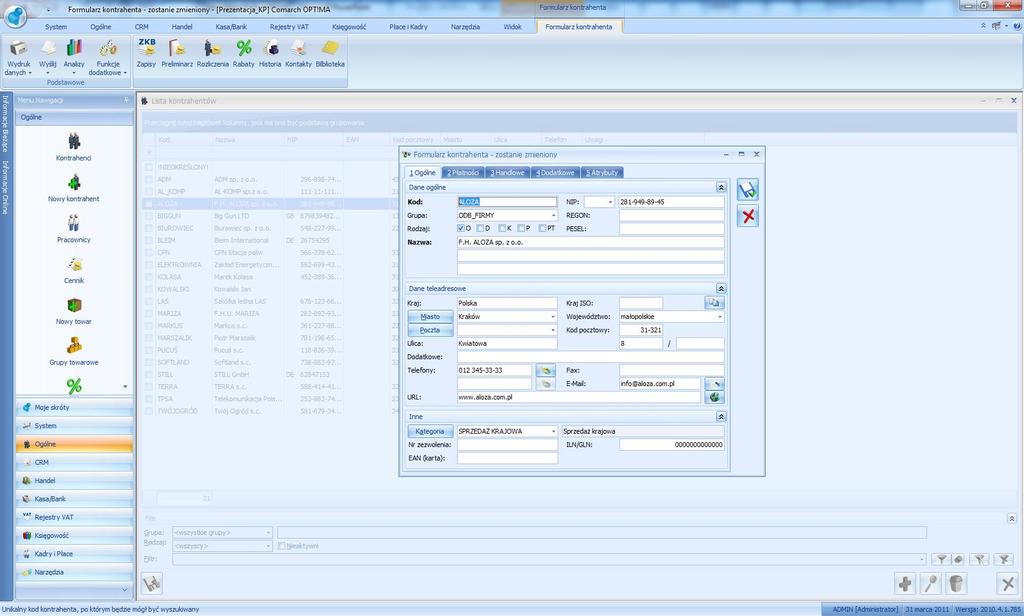Cancel the contractor form with the red X
The image size is (1024, 616).
[748, 216]
